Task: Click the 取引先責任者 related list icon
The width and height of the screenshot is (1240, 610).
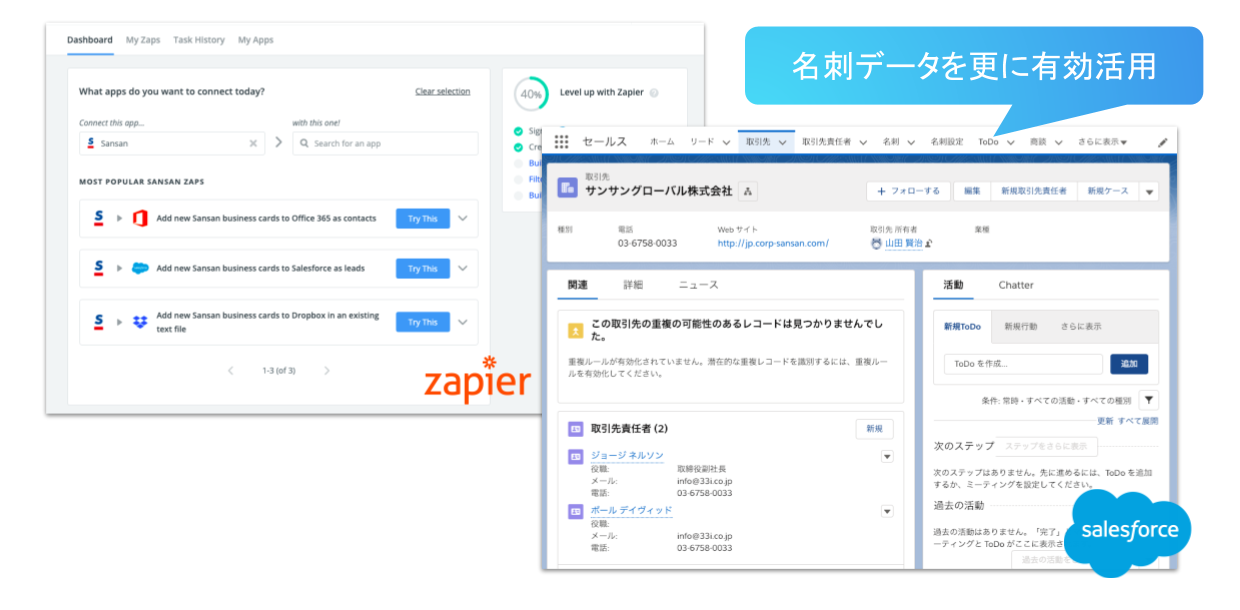Action: tap(575, 429)
